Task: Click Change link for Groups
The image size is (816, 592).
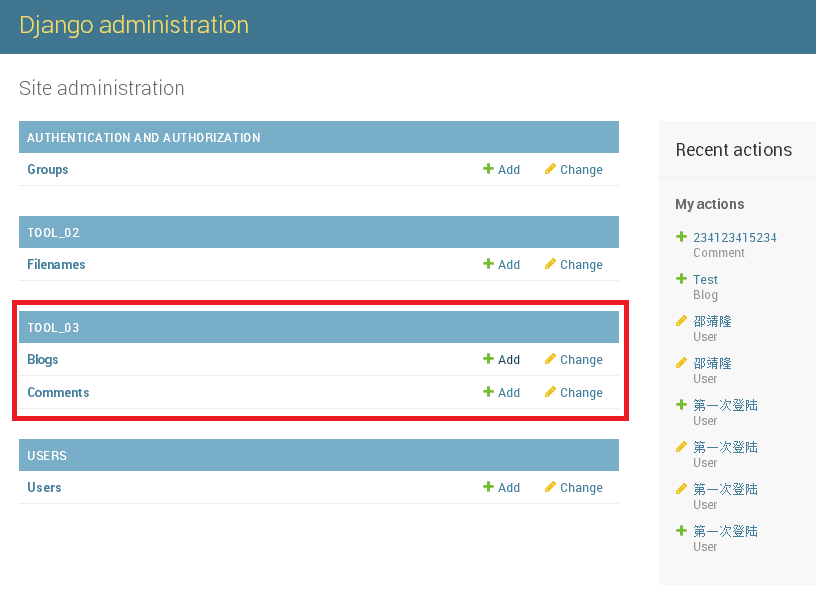Action: pos(581,170)
